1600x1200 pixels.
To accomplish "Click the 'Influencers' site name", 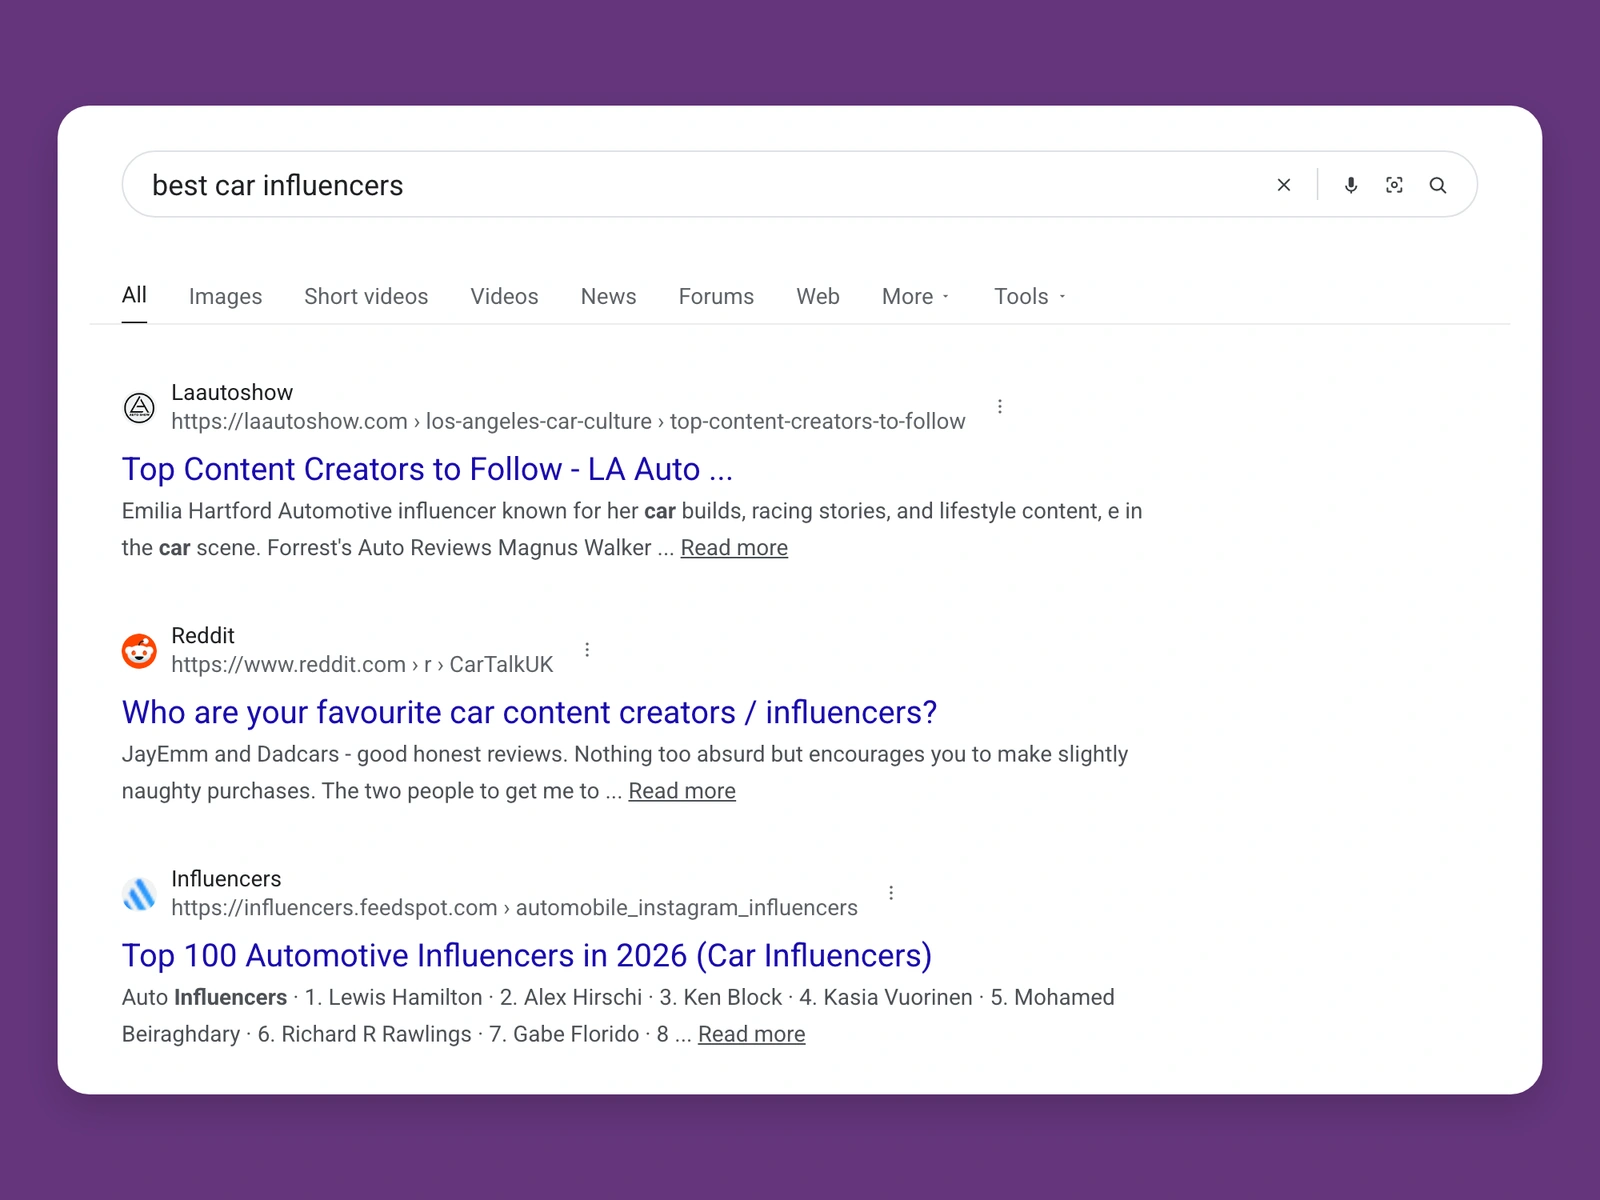I will point(226,879).
